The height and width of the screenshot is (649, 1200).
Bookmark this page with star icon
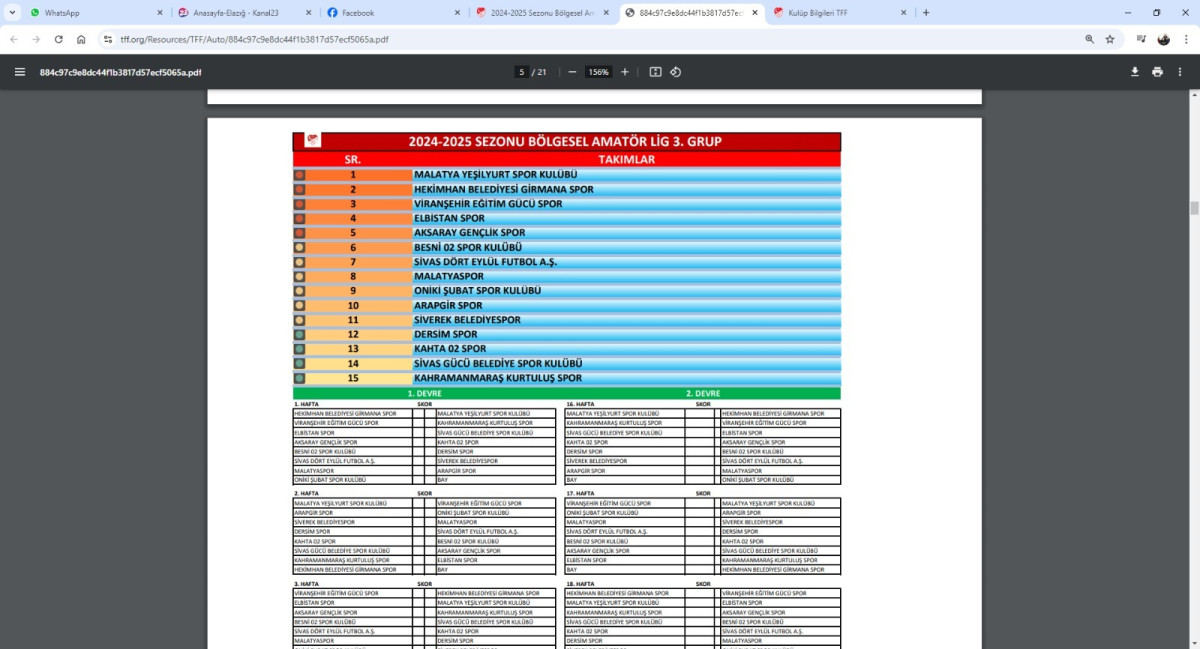(1110, 39)
